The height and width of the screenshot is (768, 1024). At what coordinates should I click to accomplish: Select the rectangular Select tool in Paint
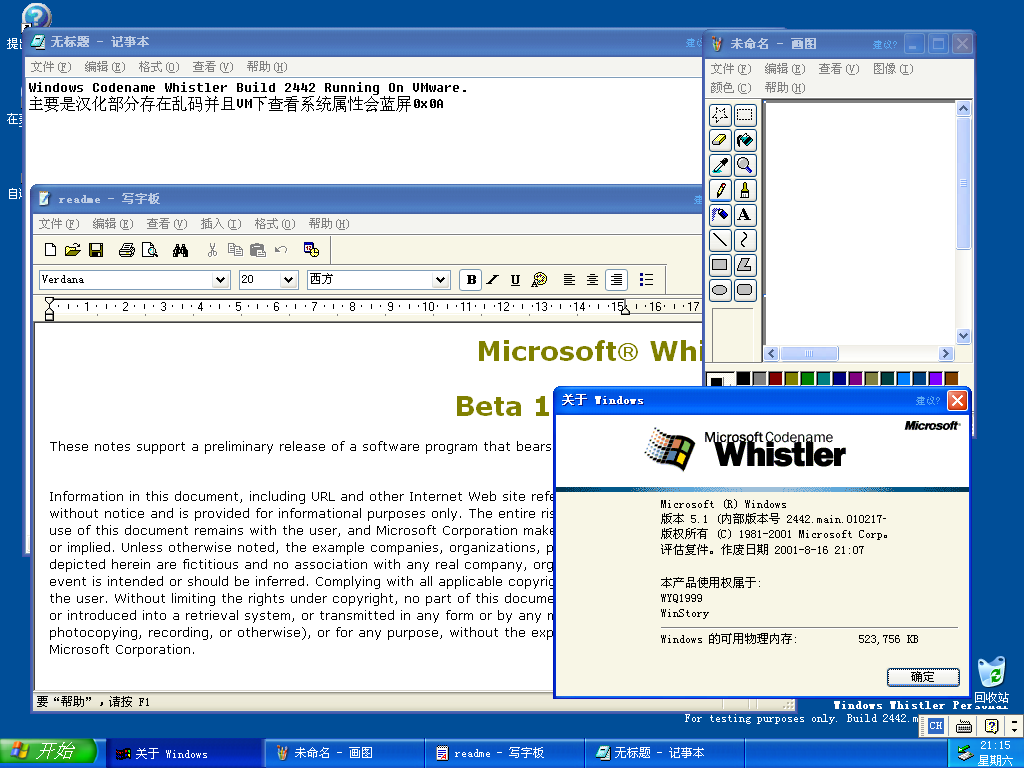[x=744, y=115]
